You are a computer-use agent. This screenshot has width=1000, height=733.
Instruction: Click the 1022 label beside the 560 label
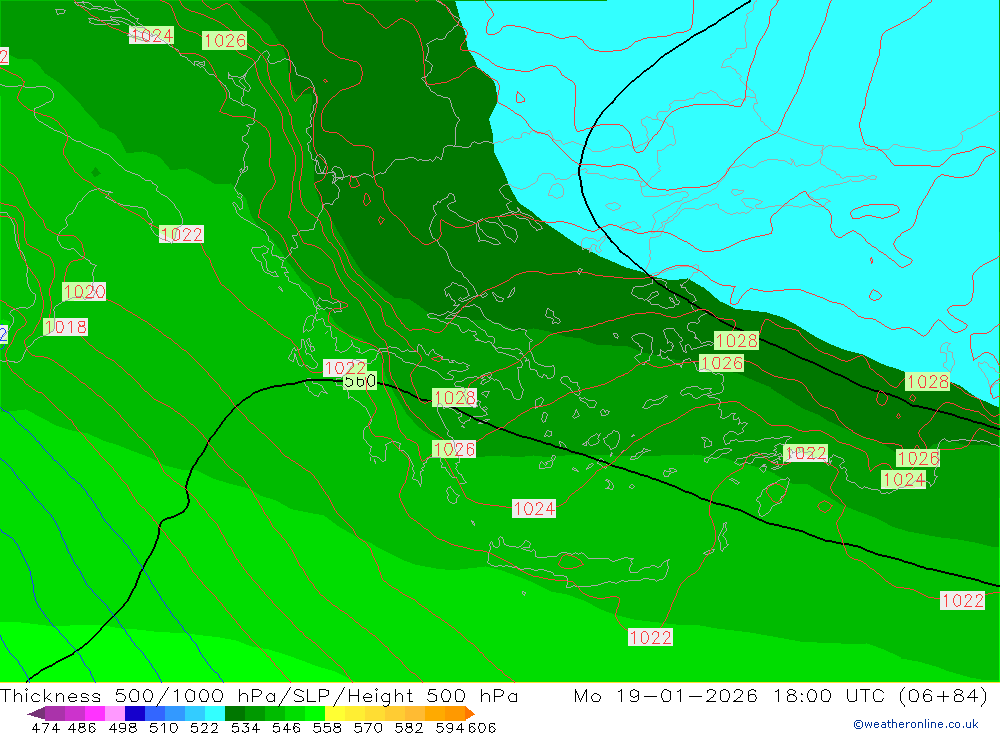click(345, 367)
